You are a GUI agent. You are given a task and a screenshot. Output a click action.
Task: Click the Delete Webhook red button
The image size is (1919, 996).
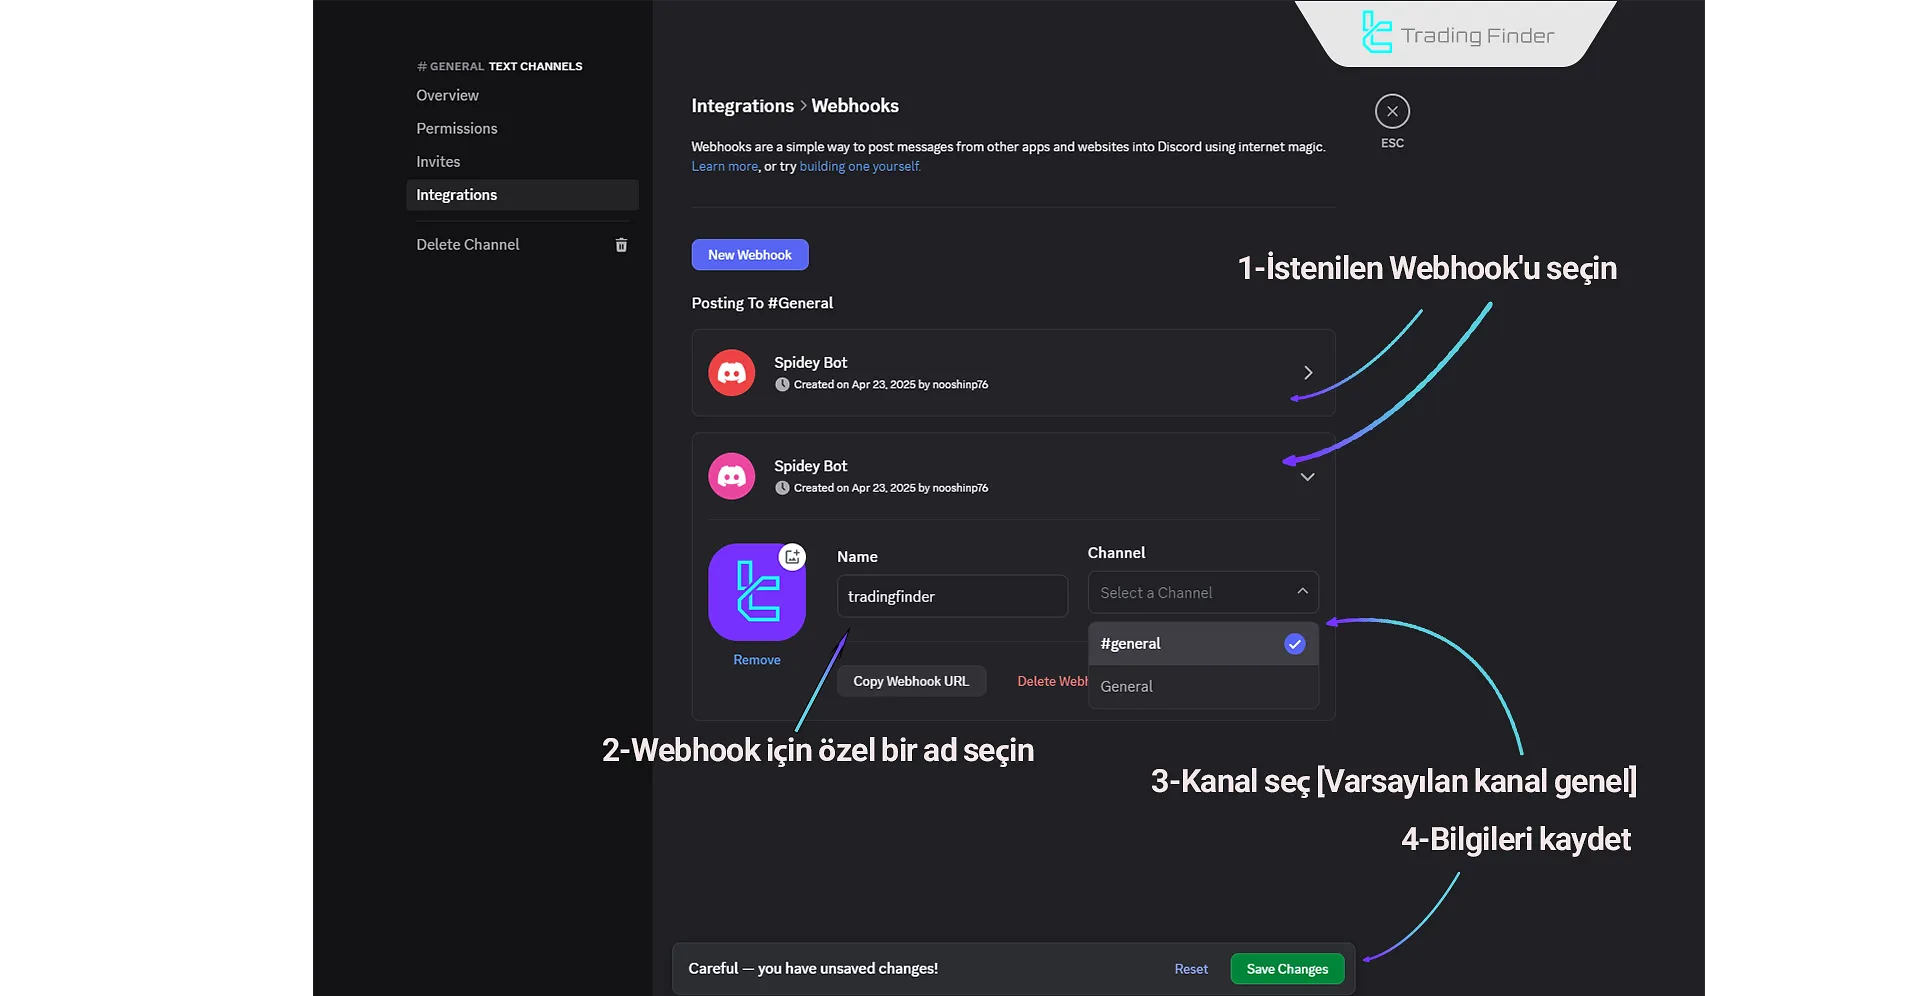pyautogui.click(x=1052, y=682)
